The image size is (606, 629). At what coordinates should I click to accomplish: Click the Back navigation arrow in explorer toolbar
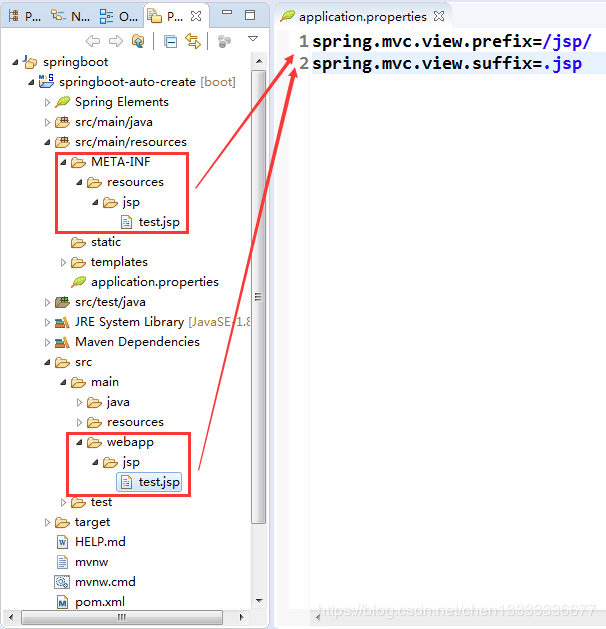[x=93, y=41]
